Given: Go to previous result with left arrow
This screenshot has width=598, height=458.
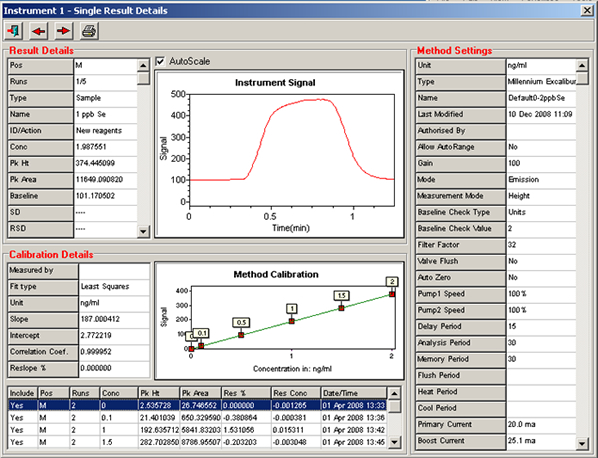Looking at the screenshot, I should (39, 31).
